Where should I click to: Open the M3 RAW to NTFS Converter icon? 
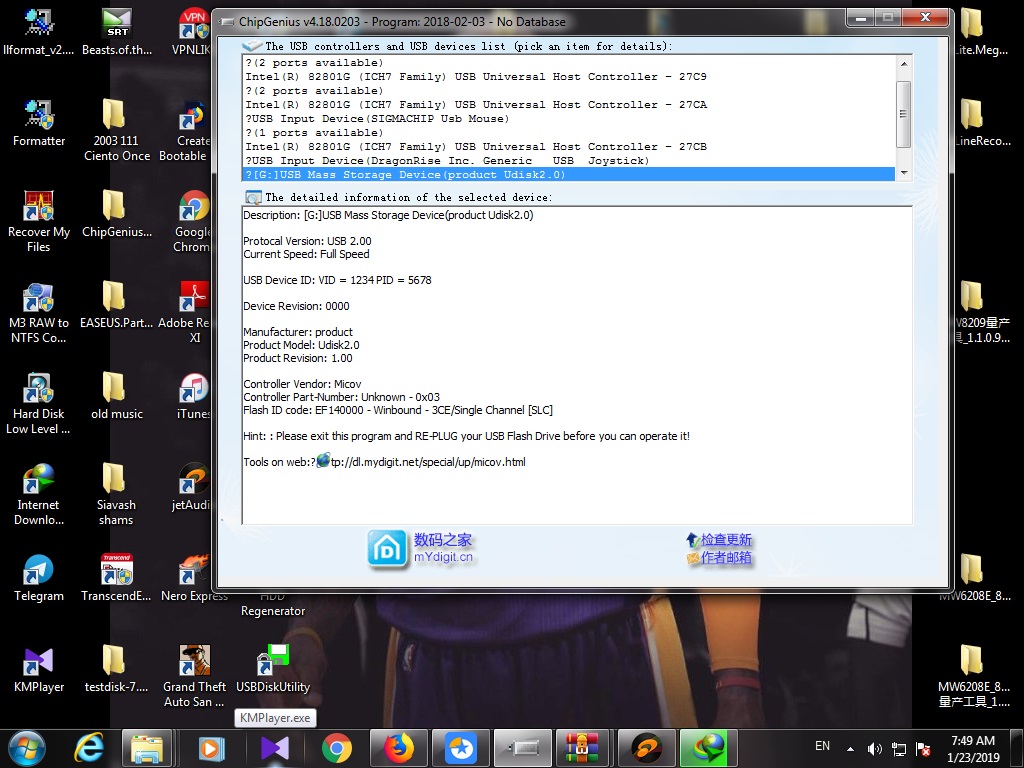pos(39,312)
